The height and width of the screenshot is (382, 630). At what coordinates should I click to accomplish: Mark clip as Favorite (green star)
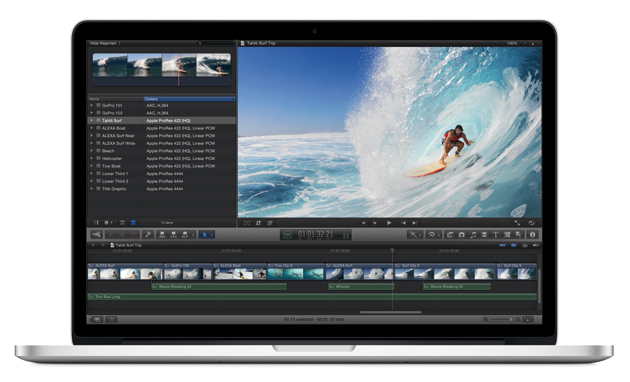coord(111,235)
